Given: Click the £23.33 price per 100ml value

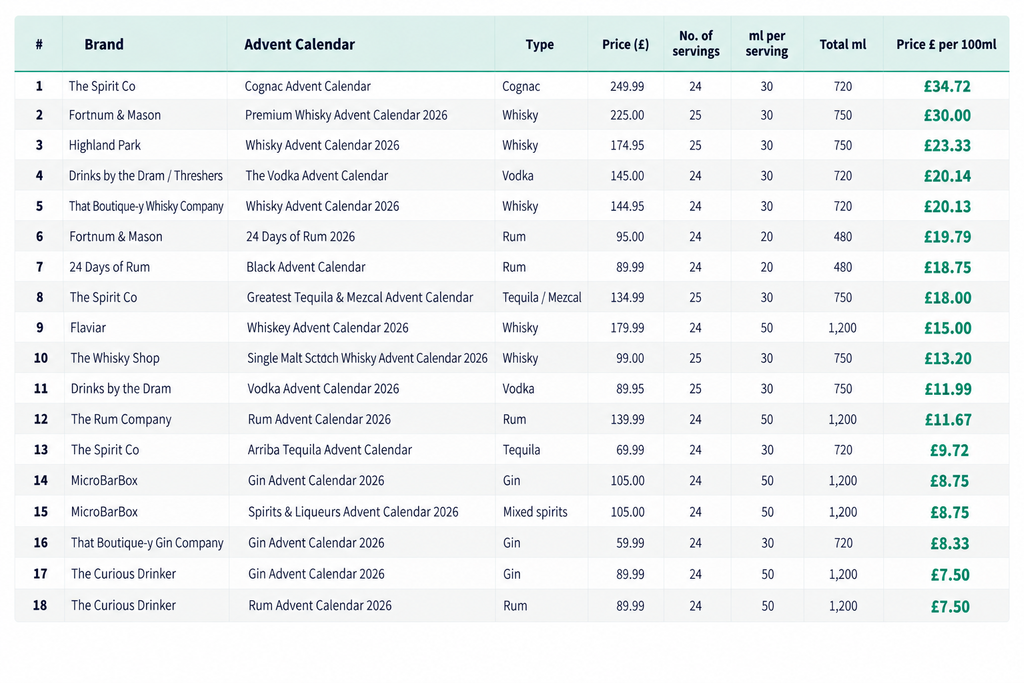Looking at the screenshot, I should pos(947,146).
